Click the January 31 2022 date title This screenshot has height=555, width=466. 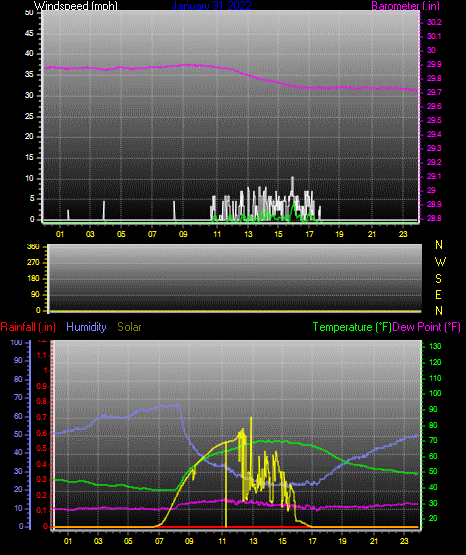211,5
